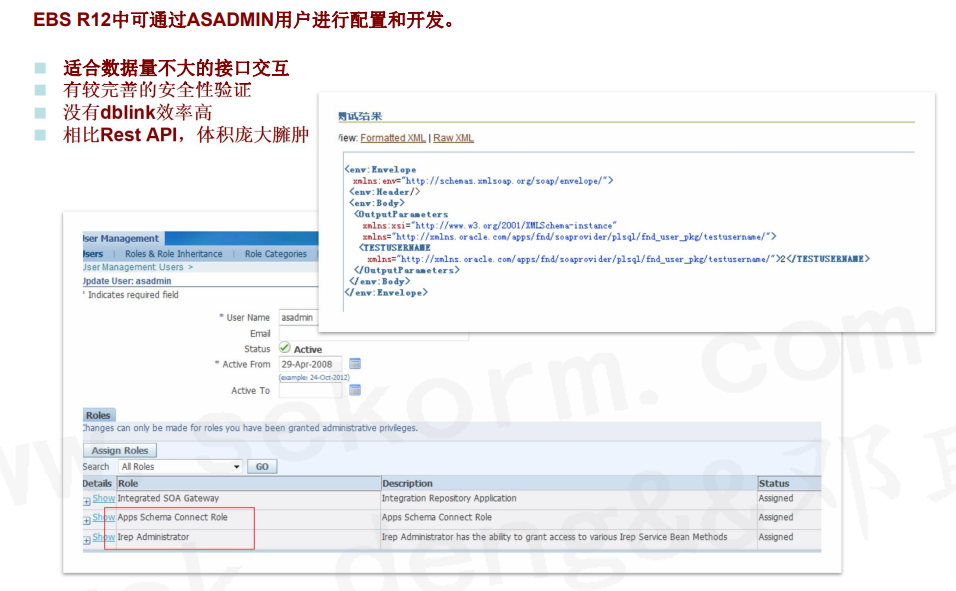Switch view to Raw XML
Viewport: 956px width, 591px height.
pyautogui.click(x=453, y=138)
